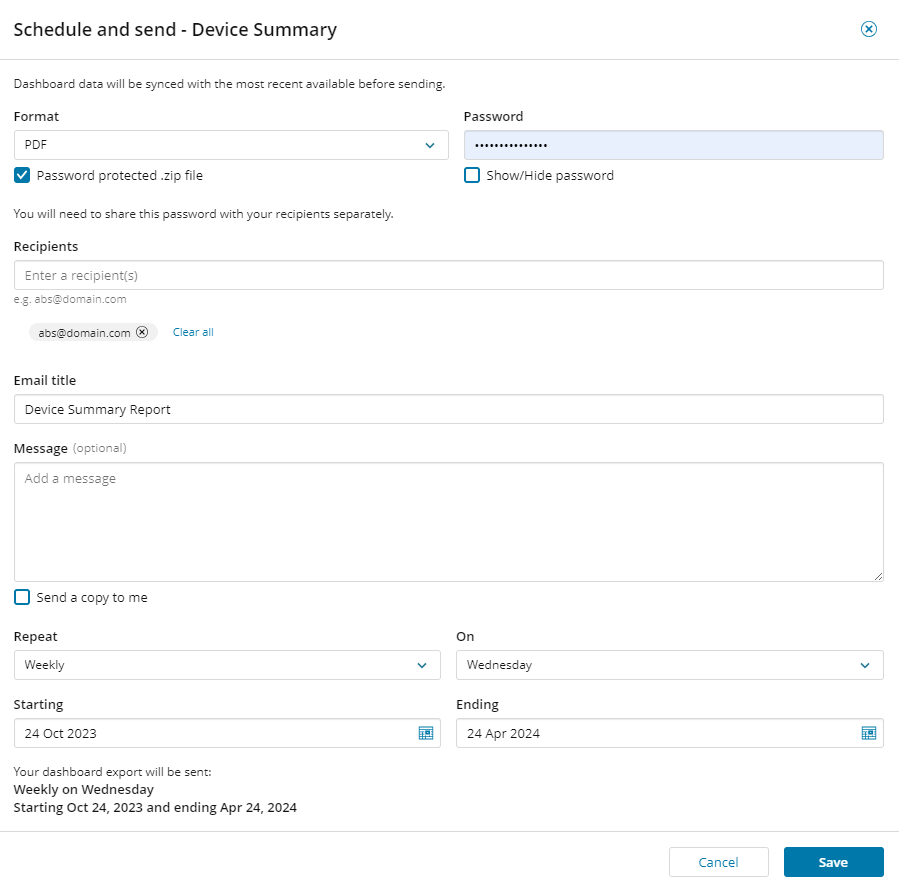
Task: Grab the Message box resize handle
Action: pos(878,576)
